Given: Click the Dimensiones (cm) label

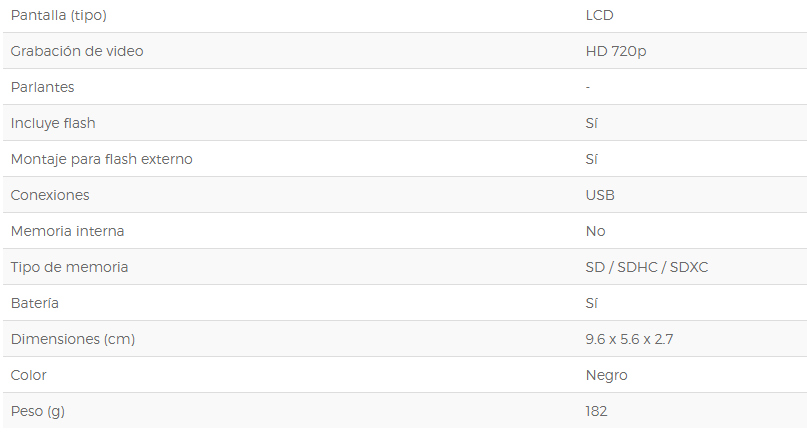Looking at the screenshot, I should [73, 339].
